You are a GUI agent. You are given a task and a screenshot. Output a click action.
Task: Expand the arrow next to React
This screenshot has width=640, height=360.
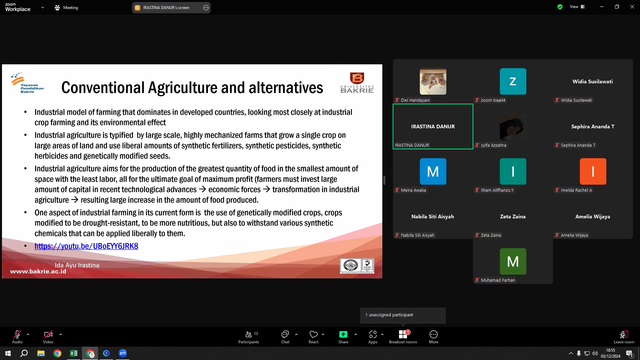click(323, 334)
